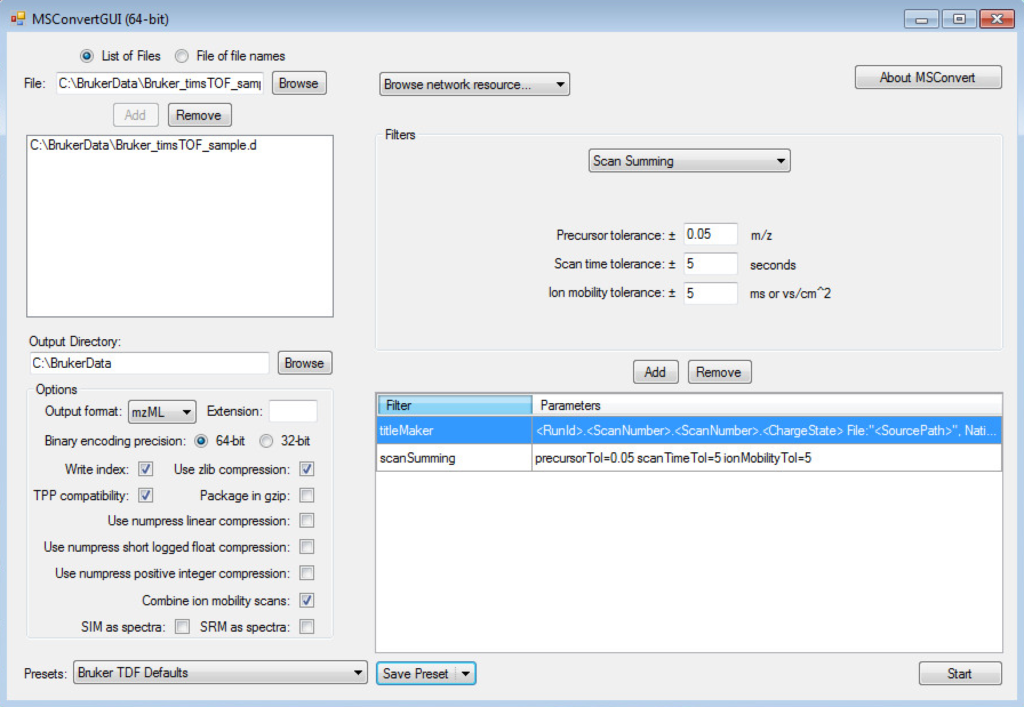Click the Ion mobility tolerance field
This screenshot has height=707, width=1024.
click(711, 293)
